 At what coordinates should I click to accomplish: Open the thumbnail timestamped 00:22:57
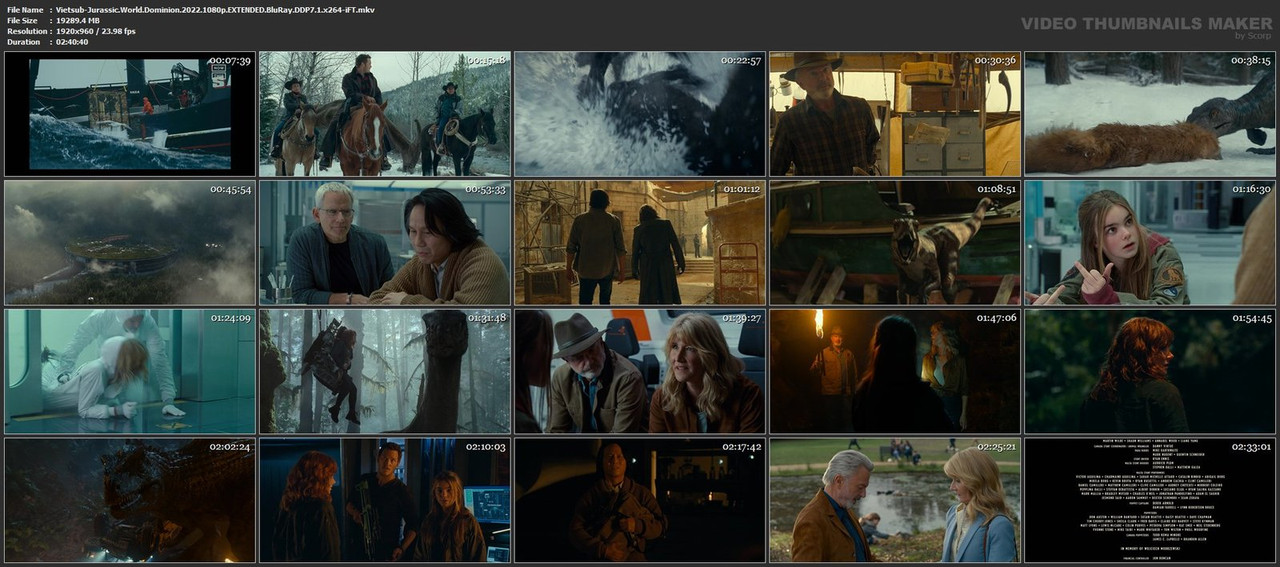(640, 114)
